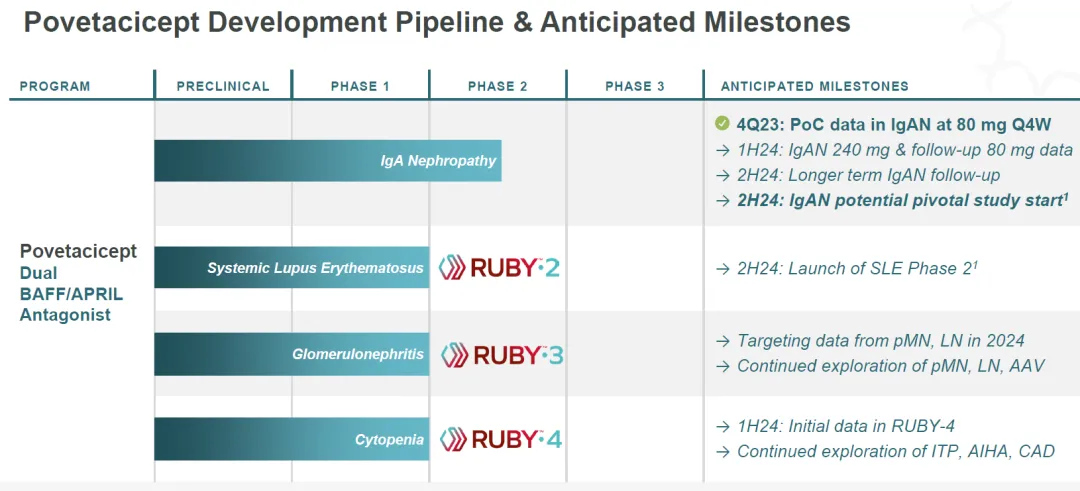Click the arrow before Initial data in RUBY-4
The width and height of the screenshot is (1080, 491).
(723, 425)
